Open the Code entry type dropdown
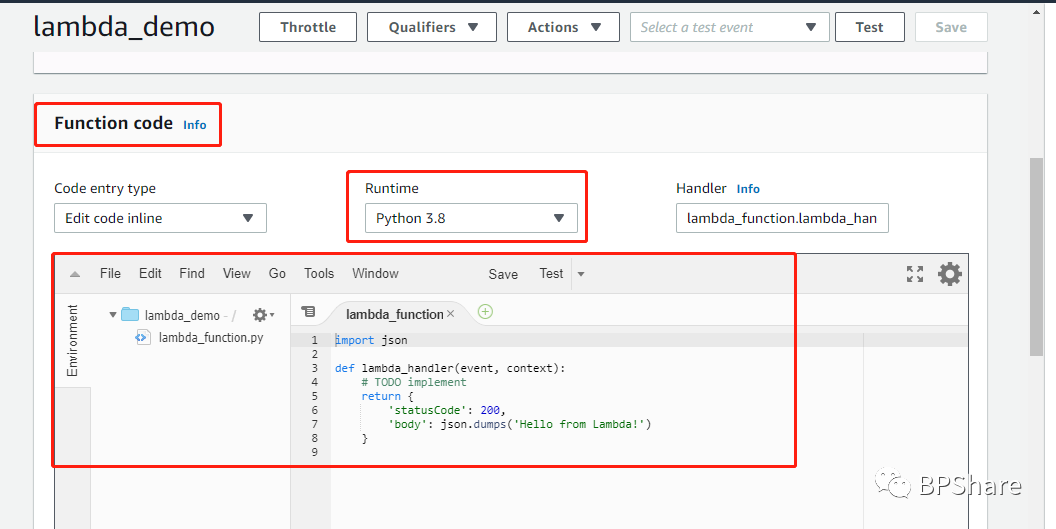This screenshot has height=529, width=1056. 160,218
